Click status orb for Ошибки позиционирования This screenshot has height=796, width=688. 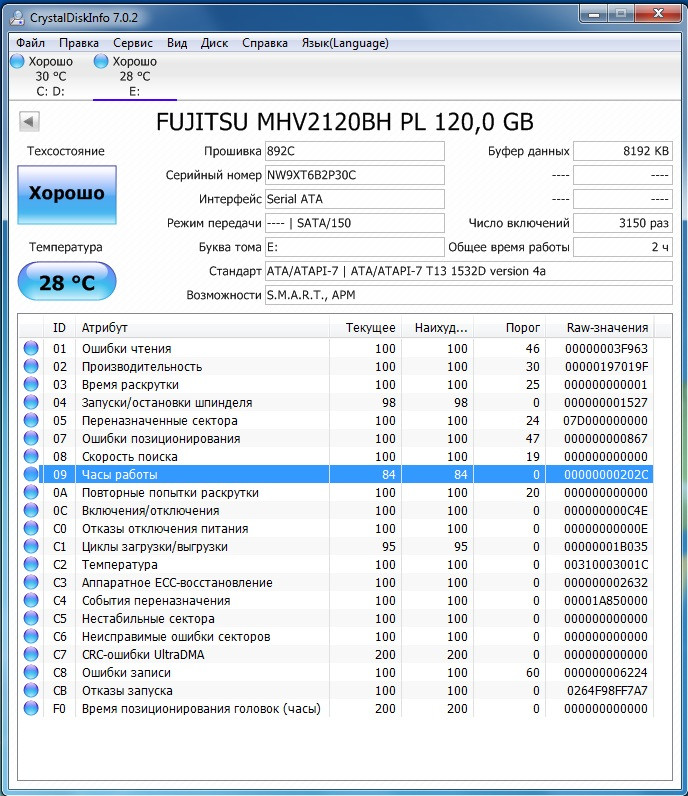31,438
